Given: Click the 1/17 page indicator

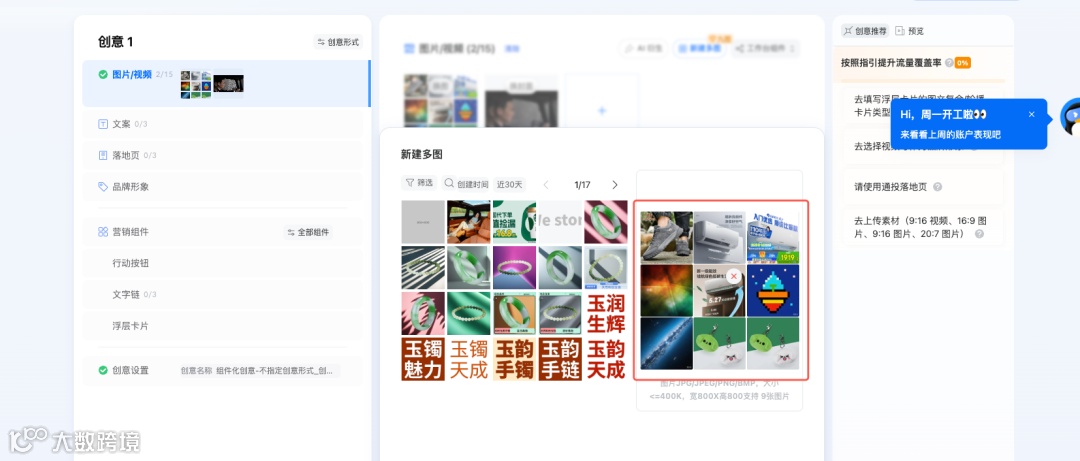Looking at the screenshot, I should point(582,185).
